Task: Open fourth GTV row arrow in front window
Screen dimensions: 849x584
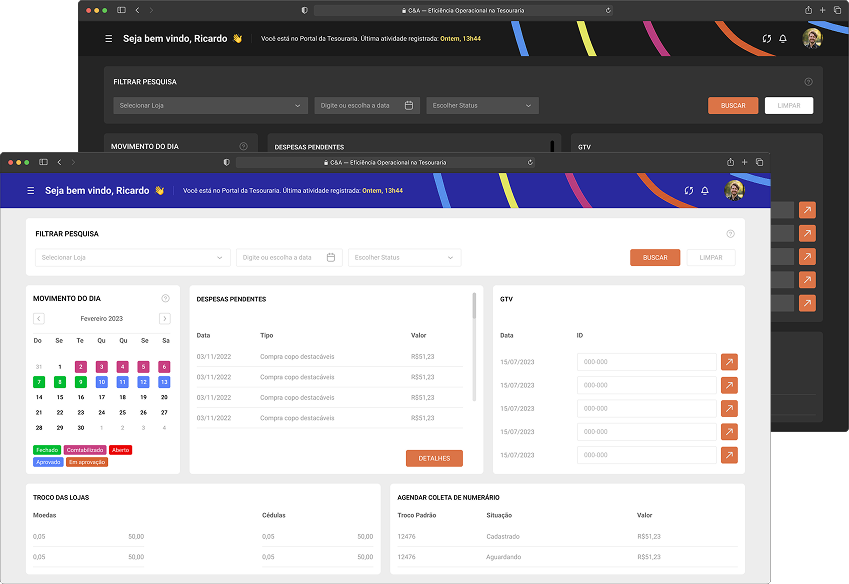Action: tap(729, 432)
